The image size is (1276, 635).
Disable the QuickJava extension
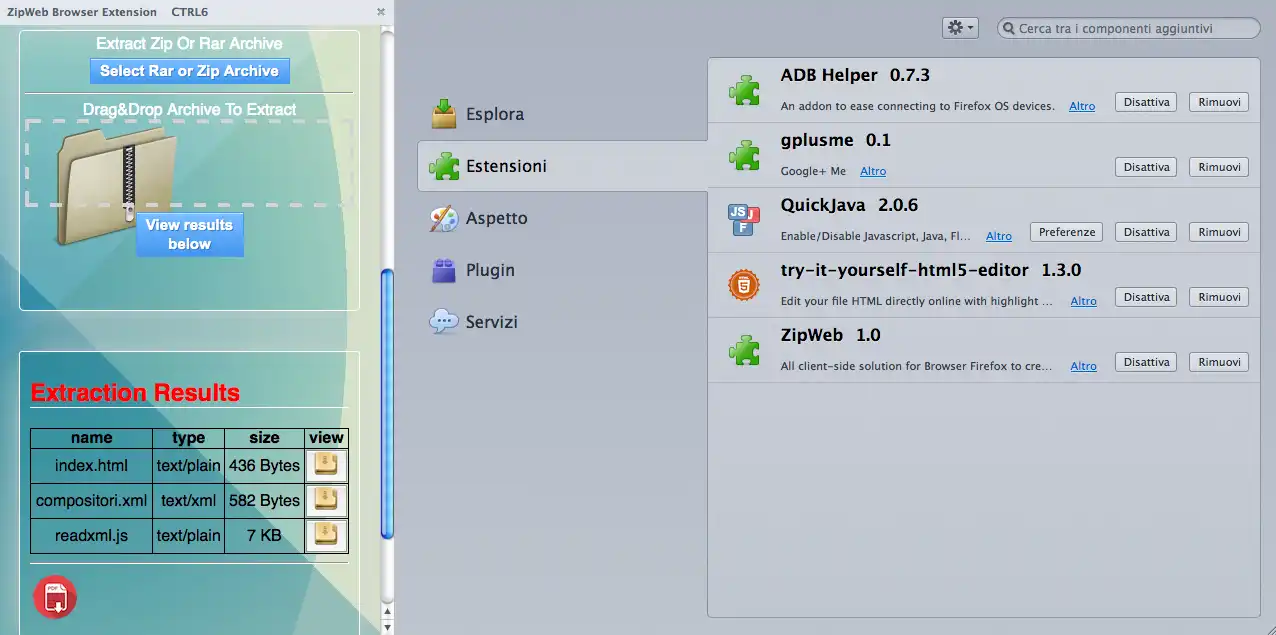pyautogui.click(x=1146, y=232)
